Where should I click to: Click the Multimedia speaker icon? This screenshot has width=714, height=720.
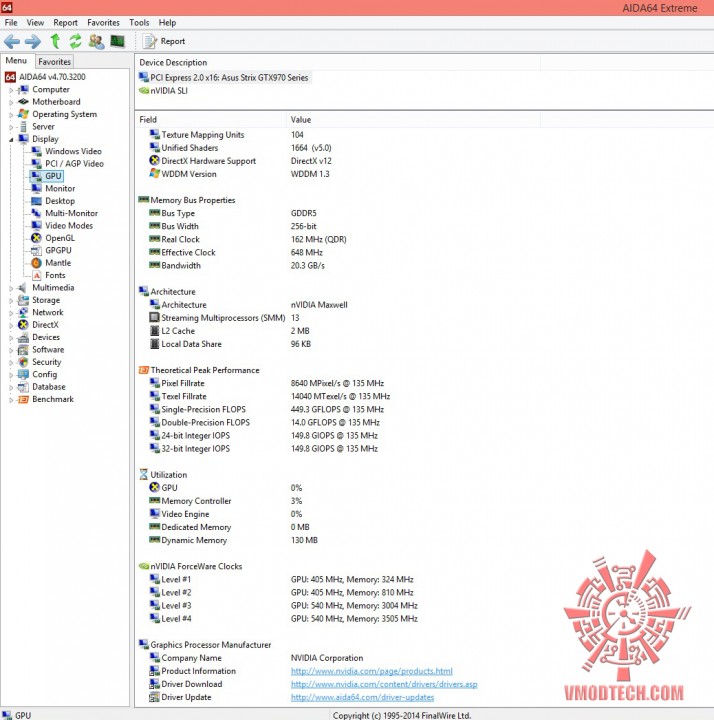22,287
